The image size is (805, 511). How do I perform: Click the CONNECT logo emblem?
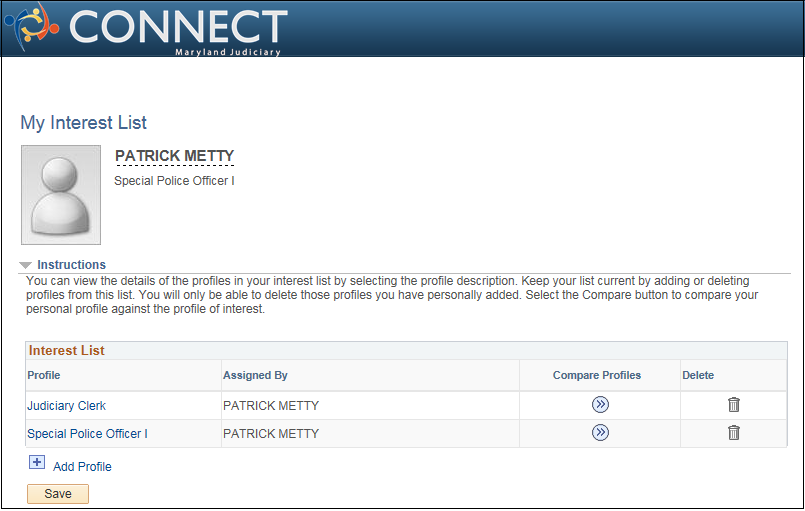point(31,26)
